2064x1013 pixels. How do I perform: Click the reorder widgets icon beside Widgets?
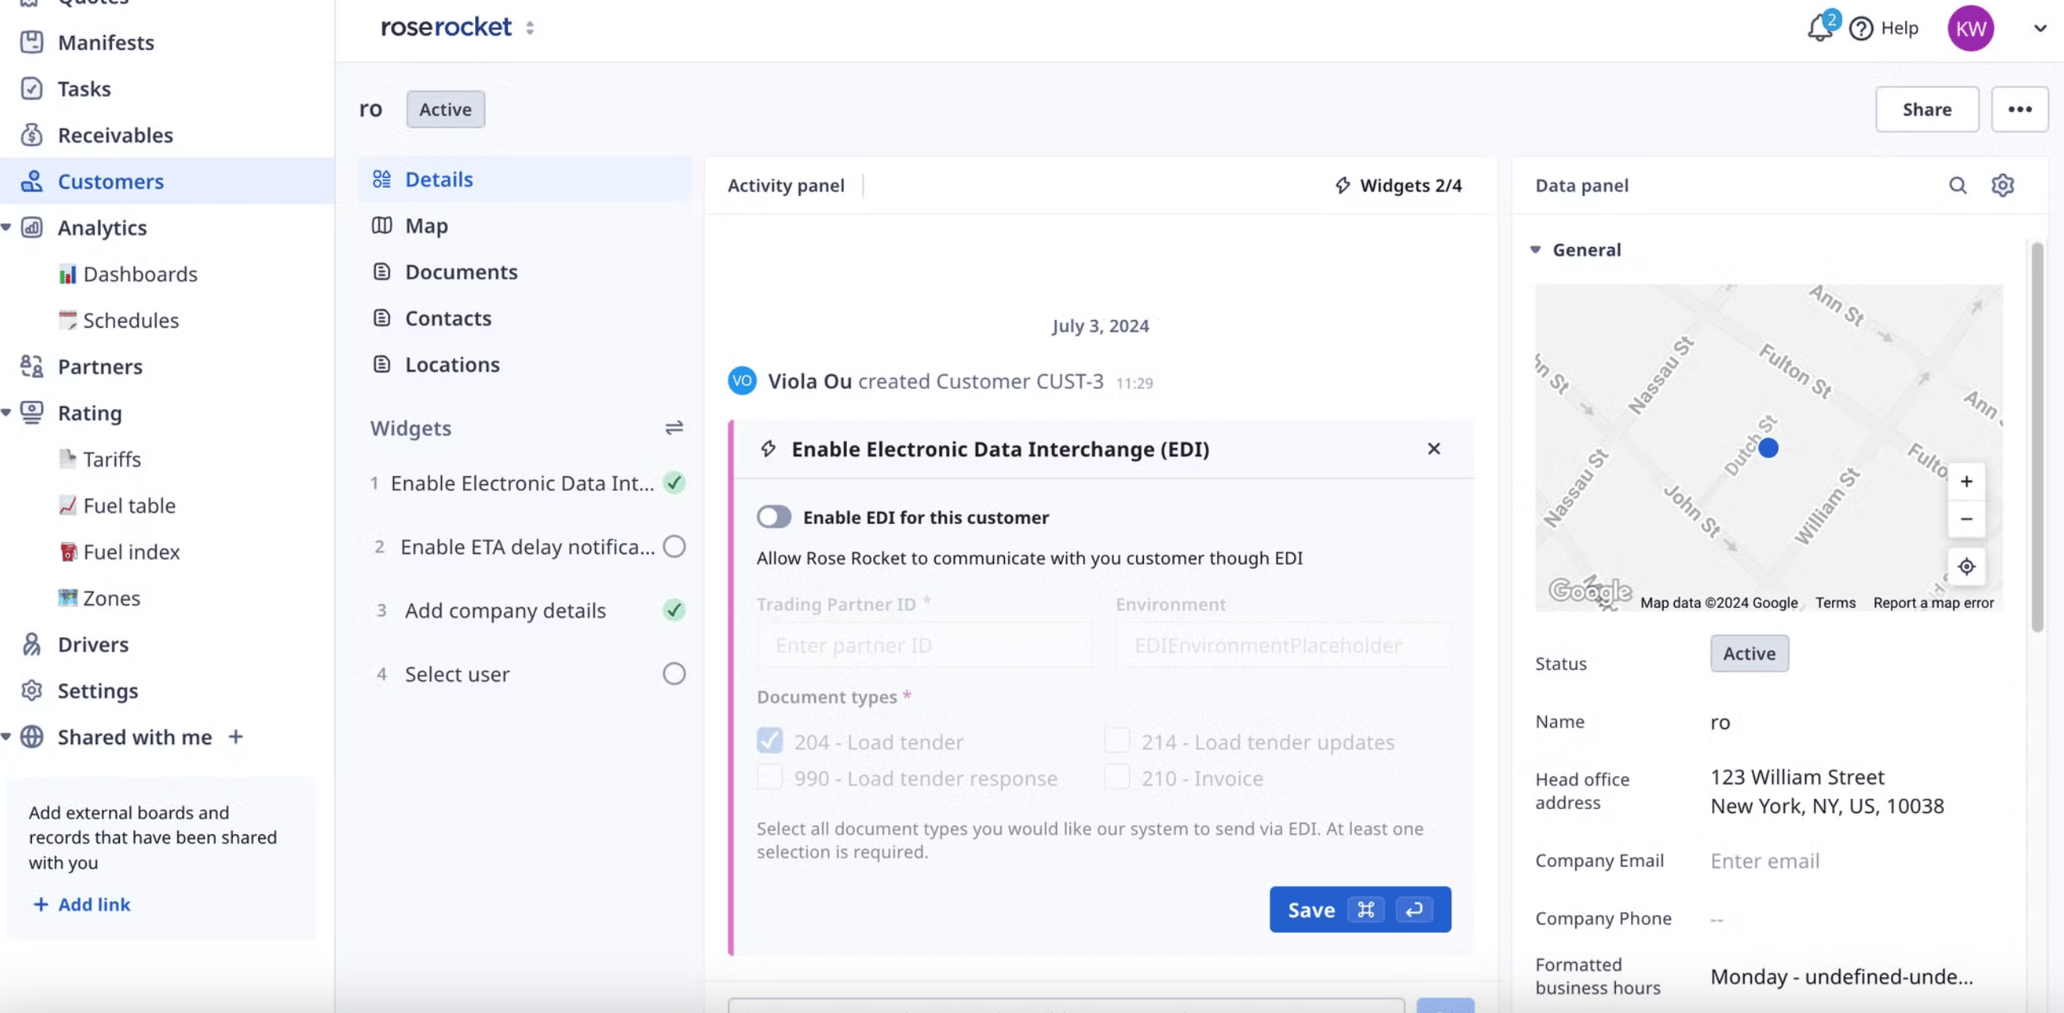(674, 428)
